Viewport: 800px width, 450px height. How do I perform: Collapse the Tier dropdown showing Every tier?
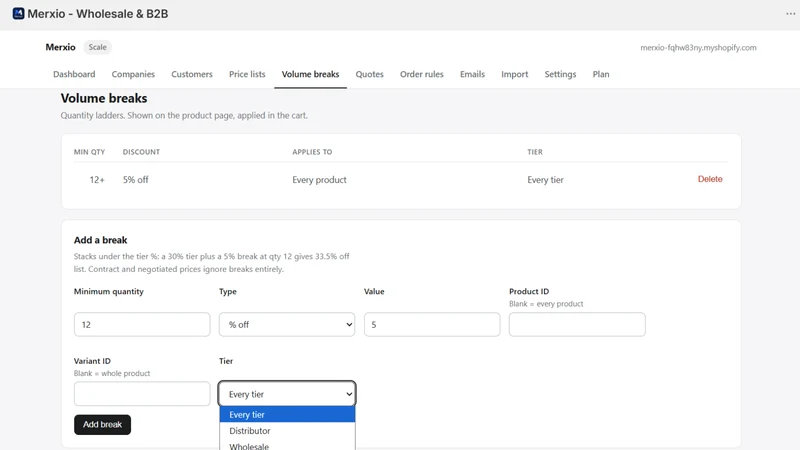tap(287, 394)
